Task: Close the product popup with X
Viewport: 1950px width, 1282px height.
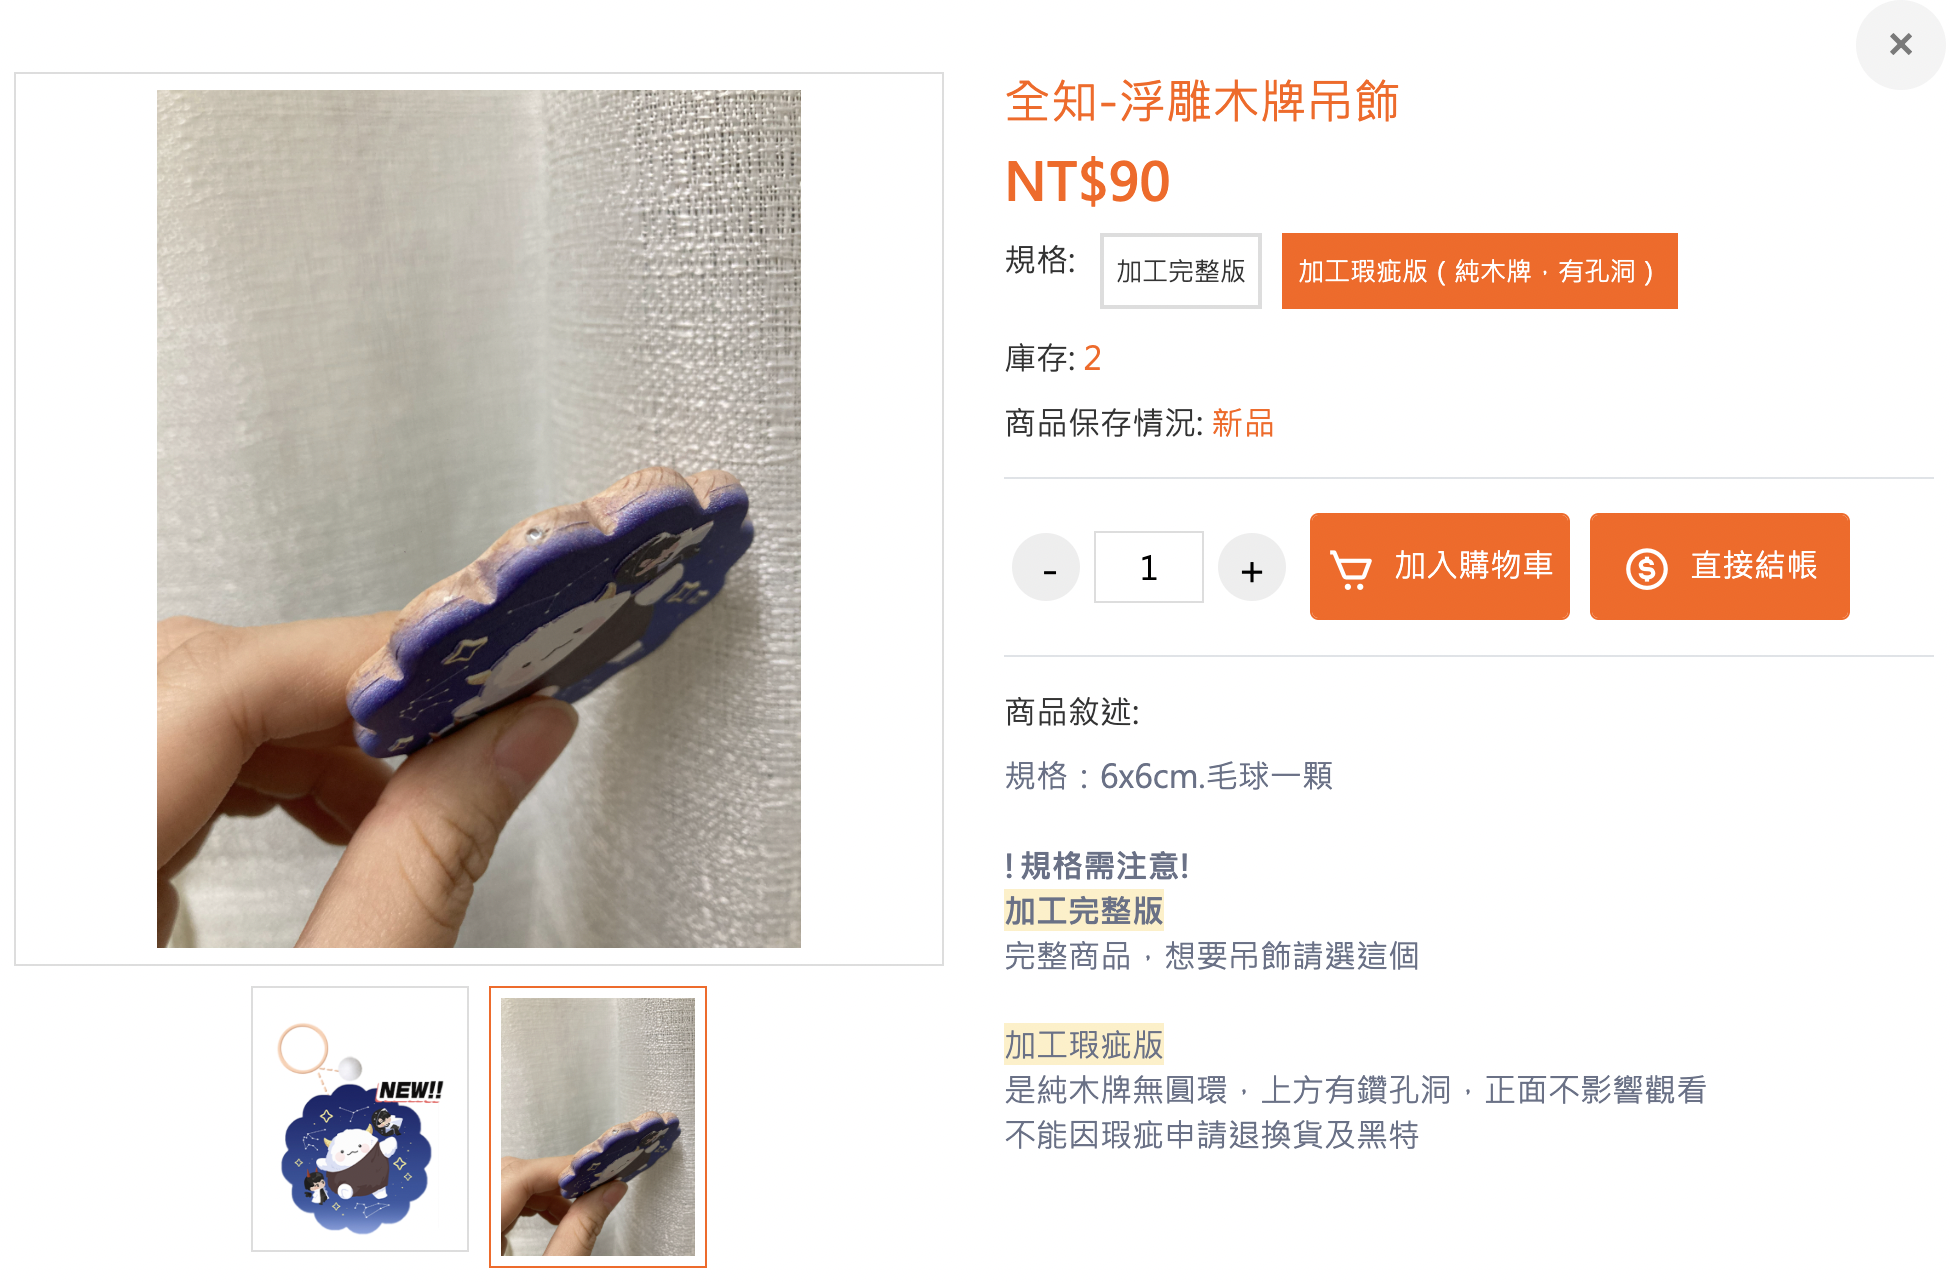Action: pyautogui.click(x=1900, y=44)
